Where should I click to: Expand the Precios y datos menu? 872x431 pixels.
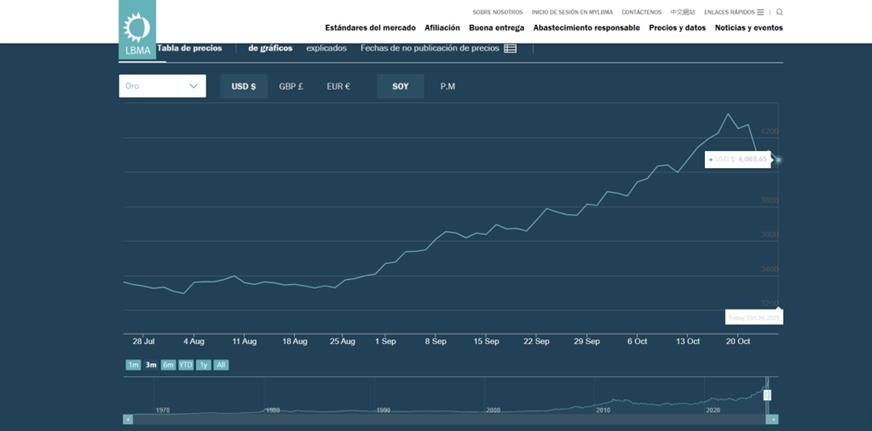[x=677, y=28]
